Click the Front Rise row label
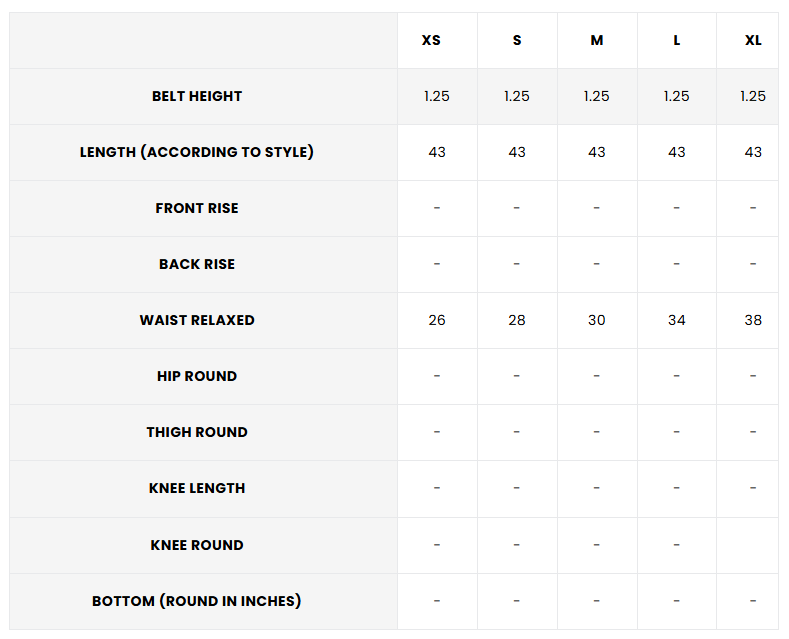Image resolution: width=789 pixels, height=639 pixels. [x=197, y=208]
